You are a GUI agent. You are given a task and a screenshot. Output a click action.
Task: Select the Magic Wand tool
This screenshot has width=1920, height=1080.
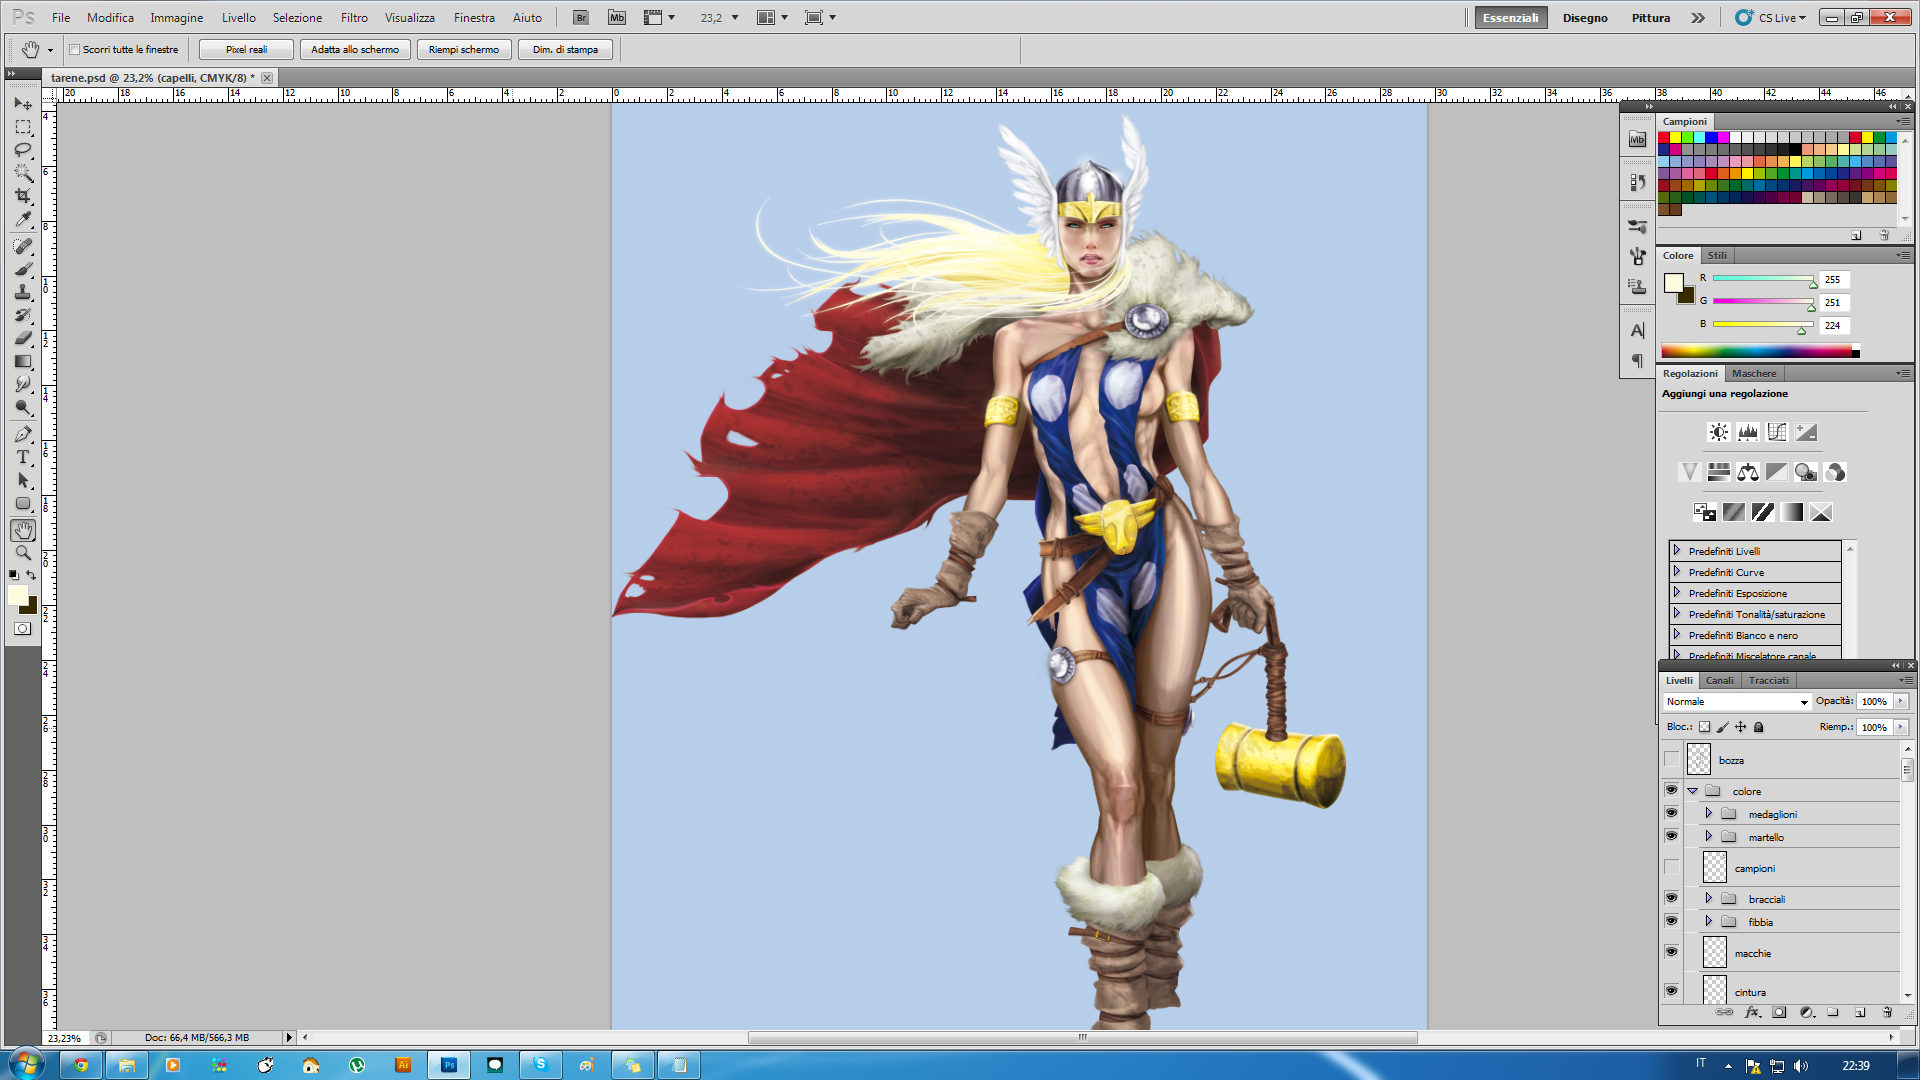click(23, 173)
